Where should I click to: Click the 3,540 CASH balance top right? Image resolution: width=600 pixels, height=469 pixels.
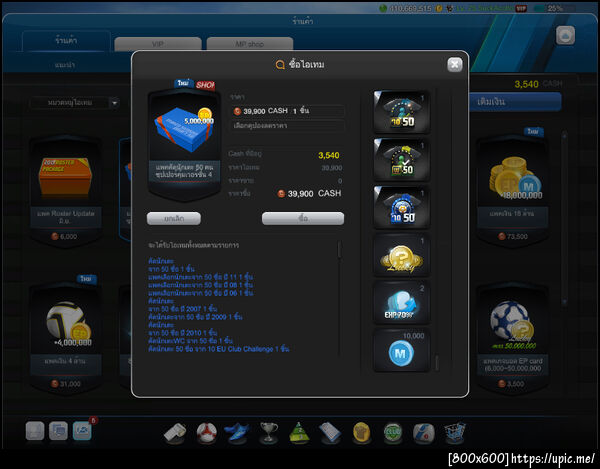point(538,84)
